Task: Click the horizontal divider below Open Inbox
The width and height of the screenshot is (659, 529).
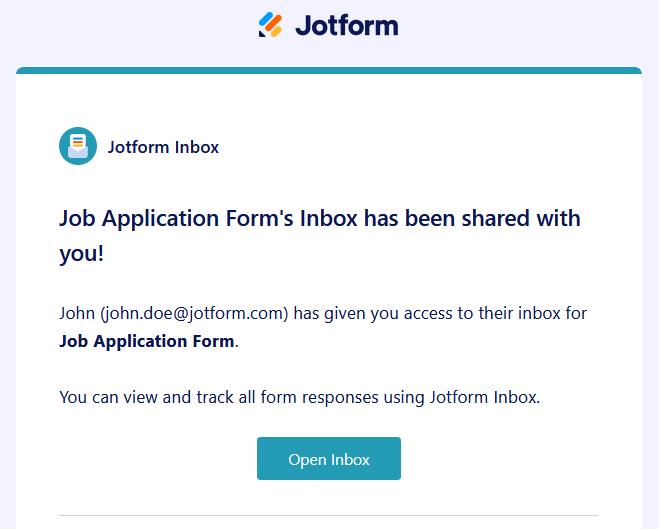Action: [329, 516]
